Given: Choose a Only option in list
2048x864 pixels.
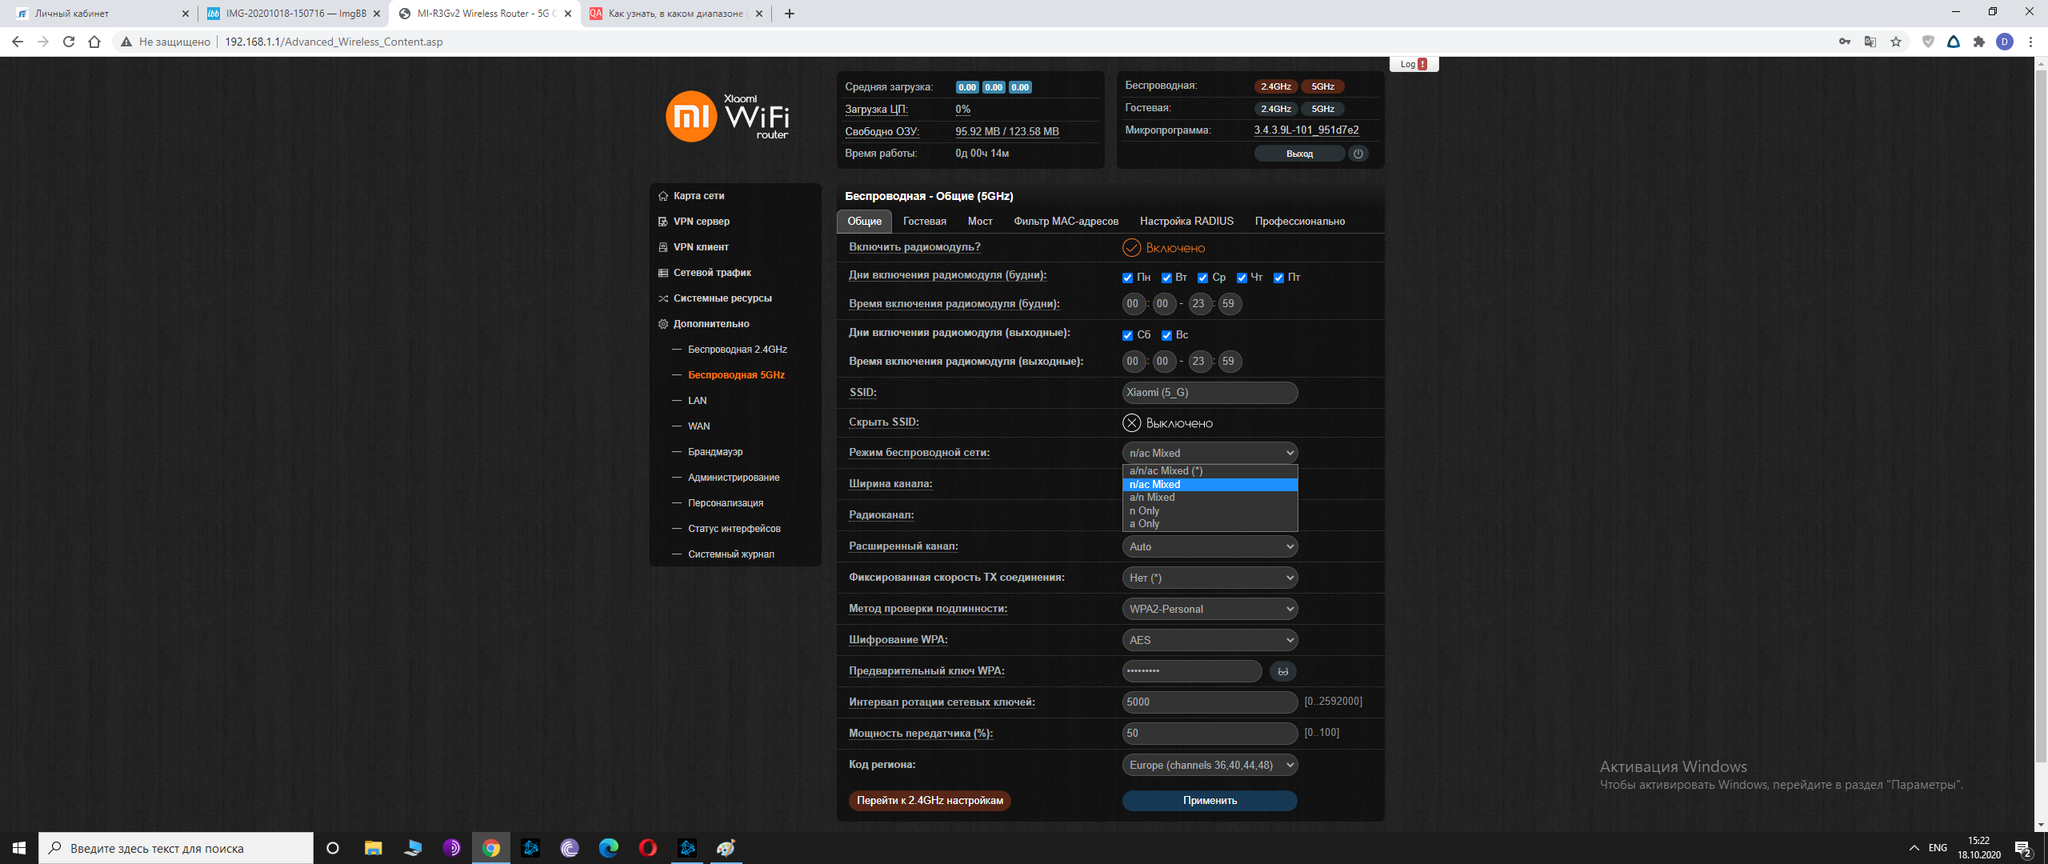Looking at the screenshot, I should tap(1210, 524).
